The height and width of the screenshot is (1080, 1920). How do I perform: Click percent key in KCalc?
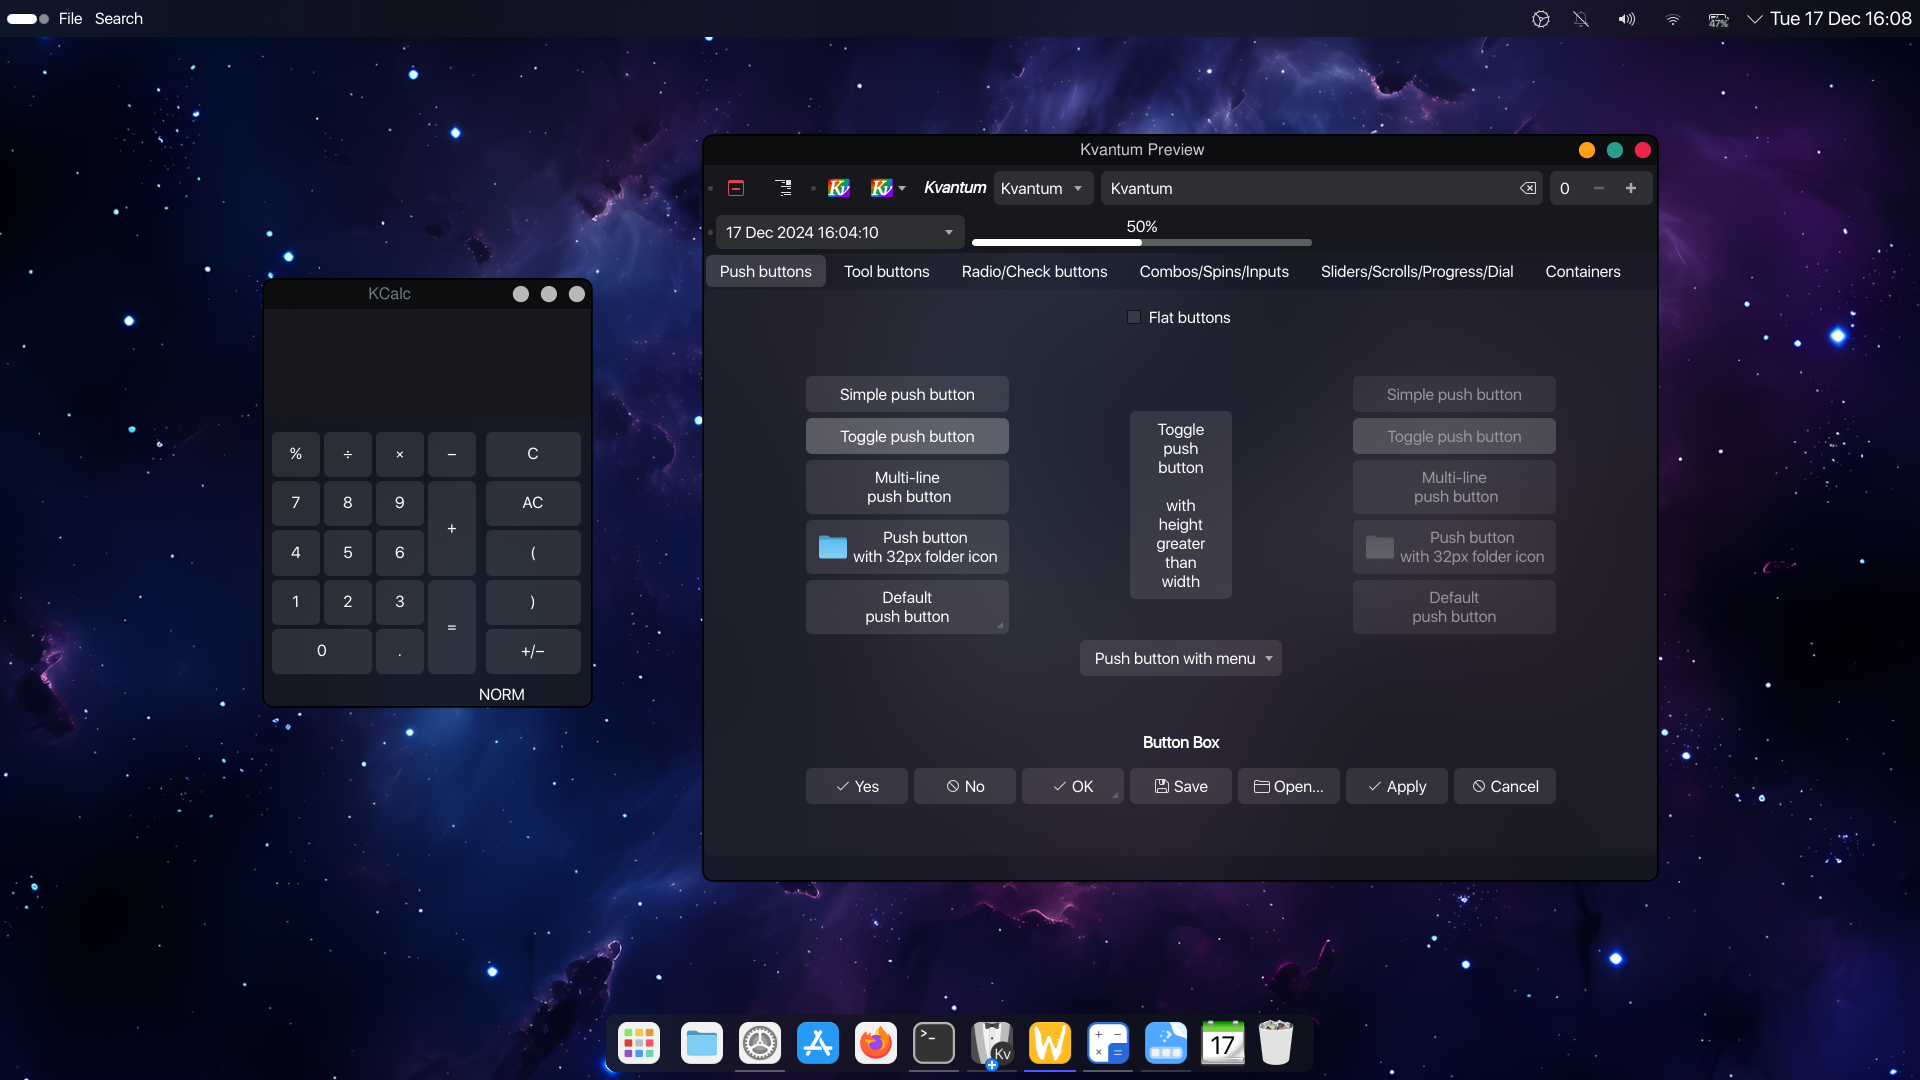(x=296, y=454)
